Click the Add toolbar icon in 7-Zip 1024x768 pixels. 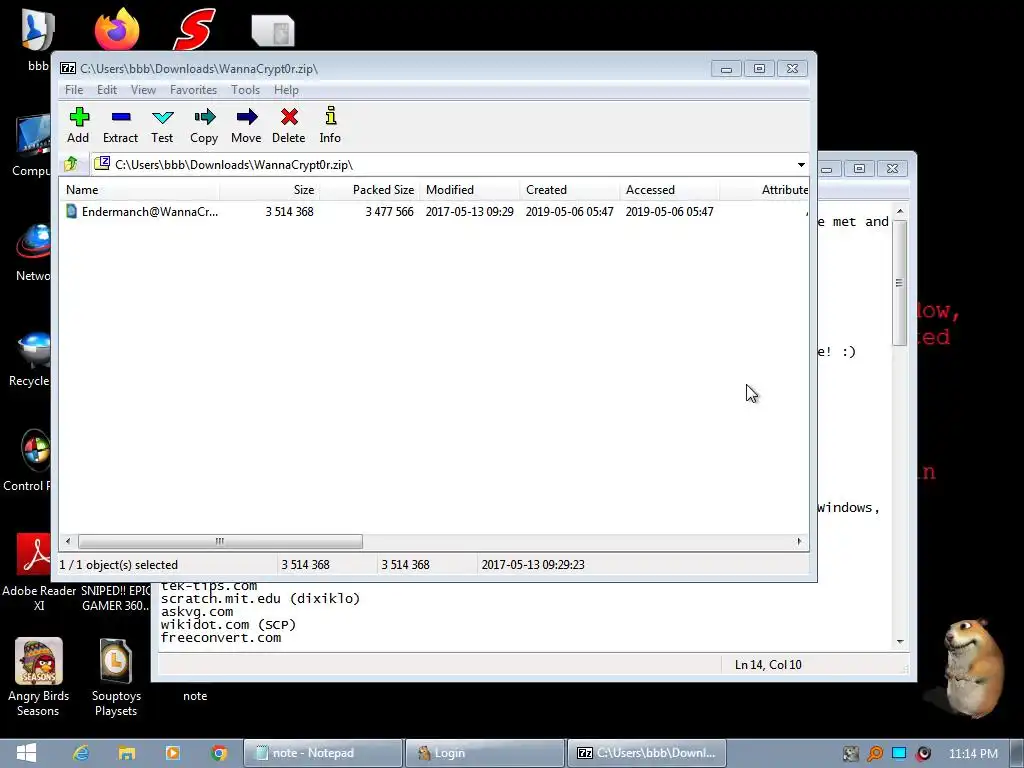(78, 125)
